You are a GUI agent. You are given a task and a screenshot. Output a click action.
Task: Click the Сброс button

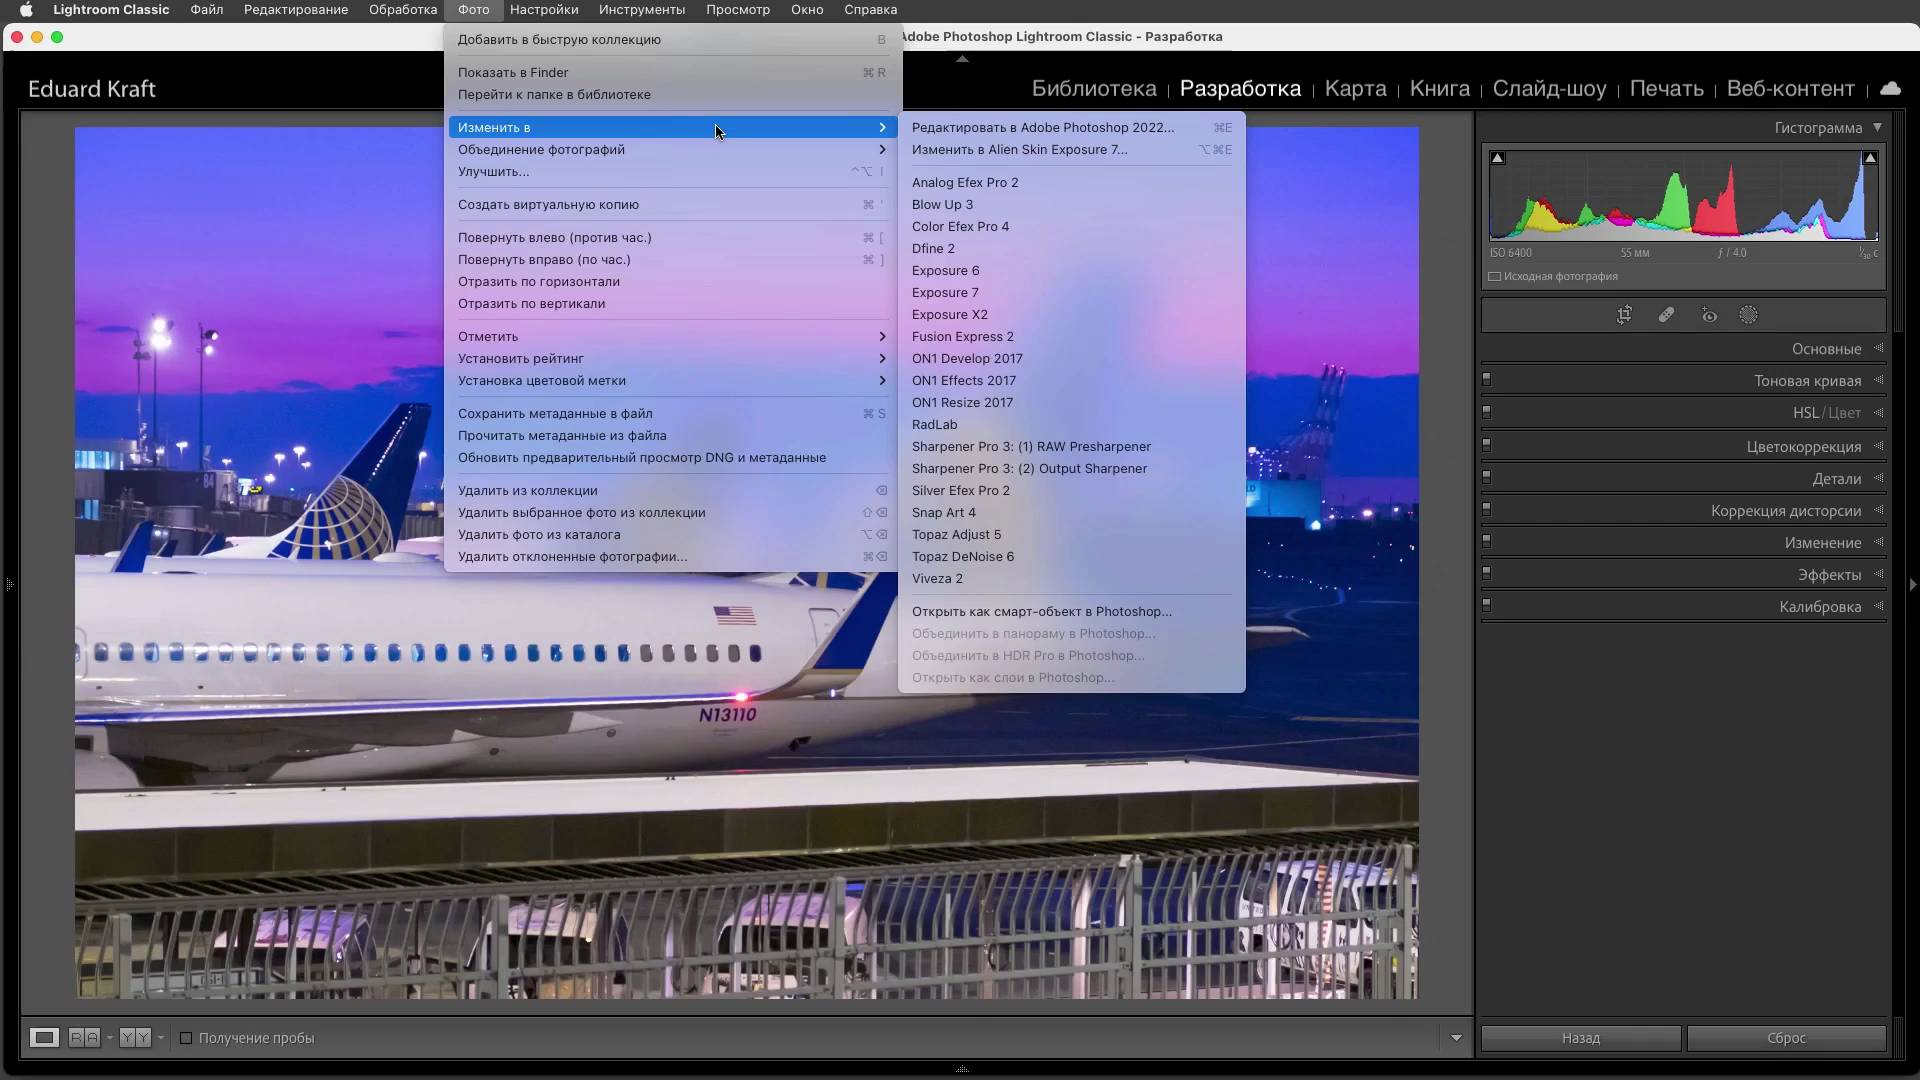pyautogui.click(x=1786, y=1038)
